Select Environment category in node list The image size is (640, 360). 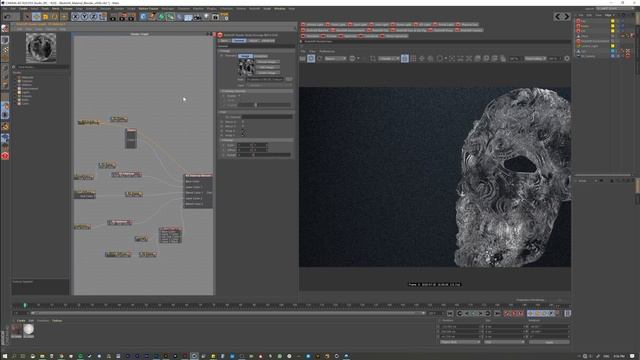30,89
